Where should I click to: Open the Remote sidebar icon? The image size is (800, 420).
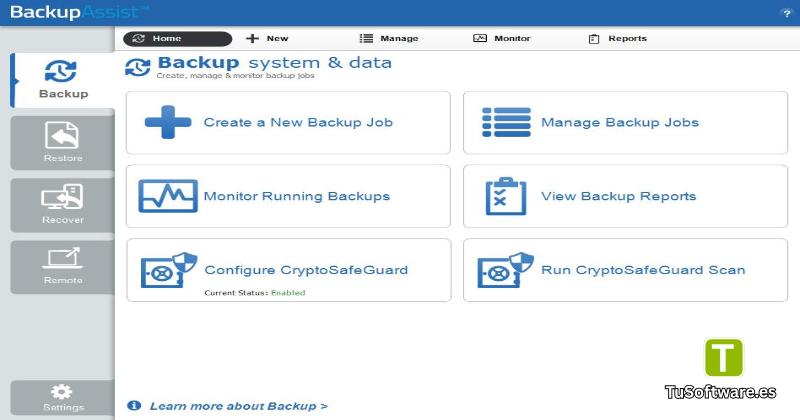coord(62,258)
